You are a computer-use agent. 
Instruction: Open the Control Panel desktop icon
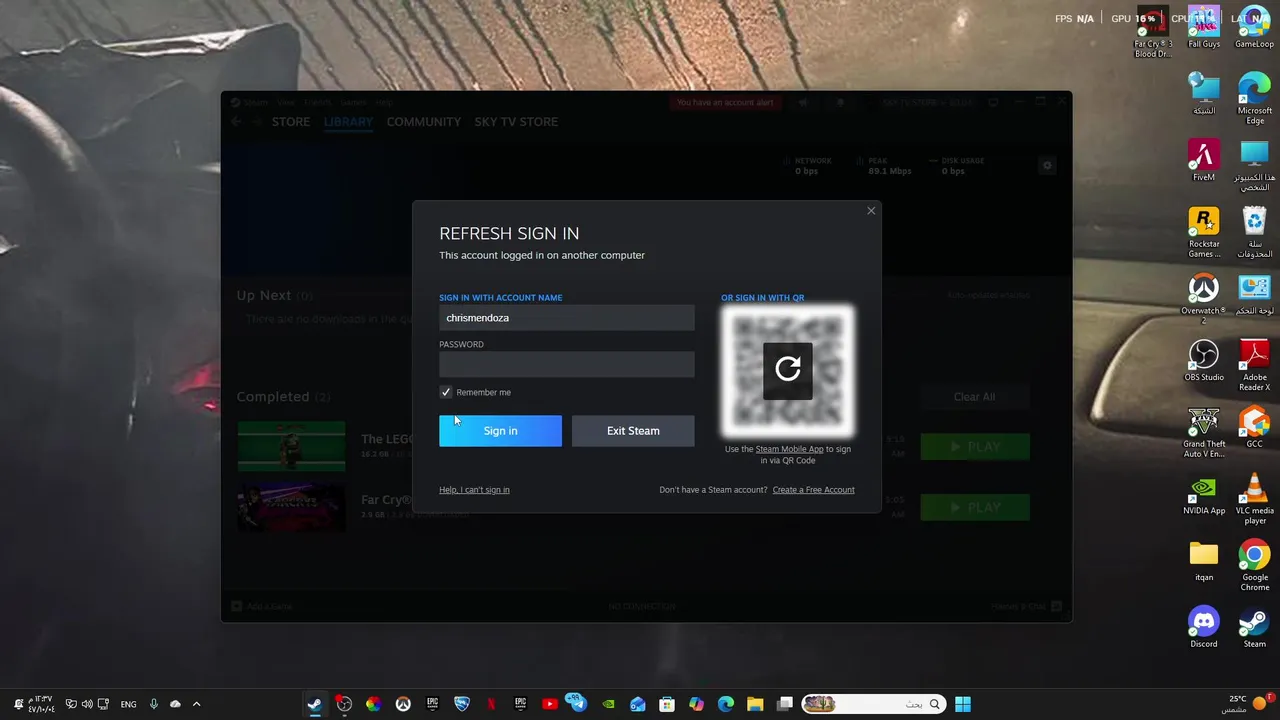pyautogui.click(x=1255, y=294)
